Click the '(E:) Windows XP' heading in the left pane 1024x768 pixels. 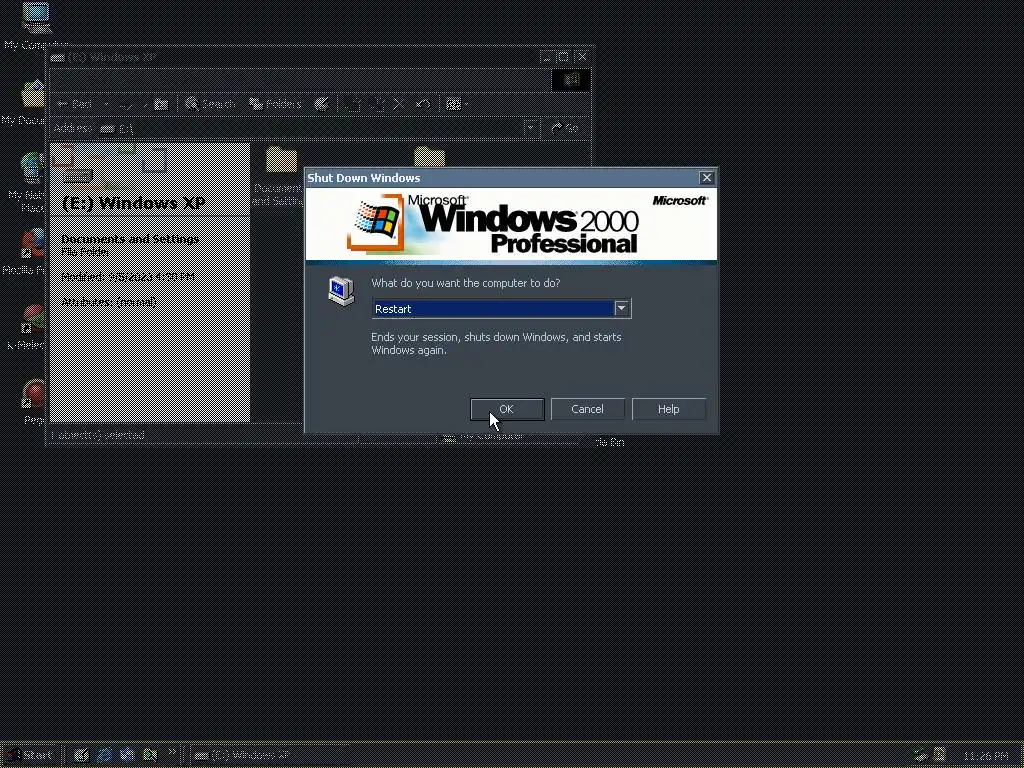(133, 203)
